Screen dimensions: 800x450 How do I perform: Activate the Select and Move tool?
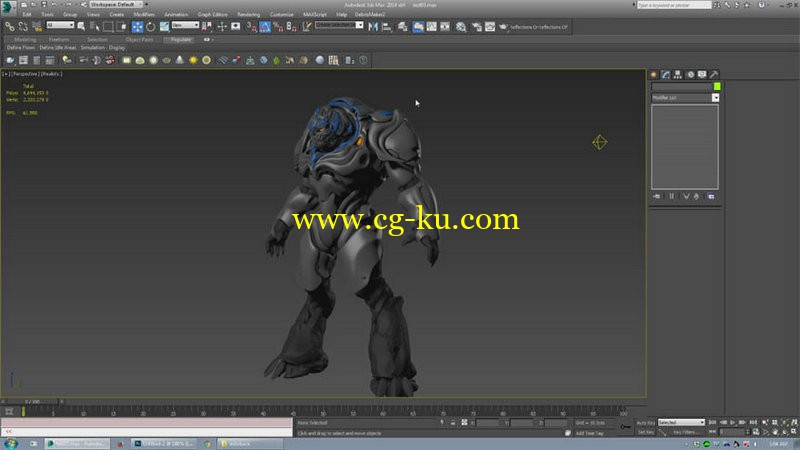click(x=137, y=27)
